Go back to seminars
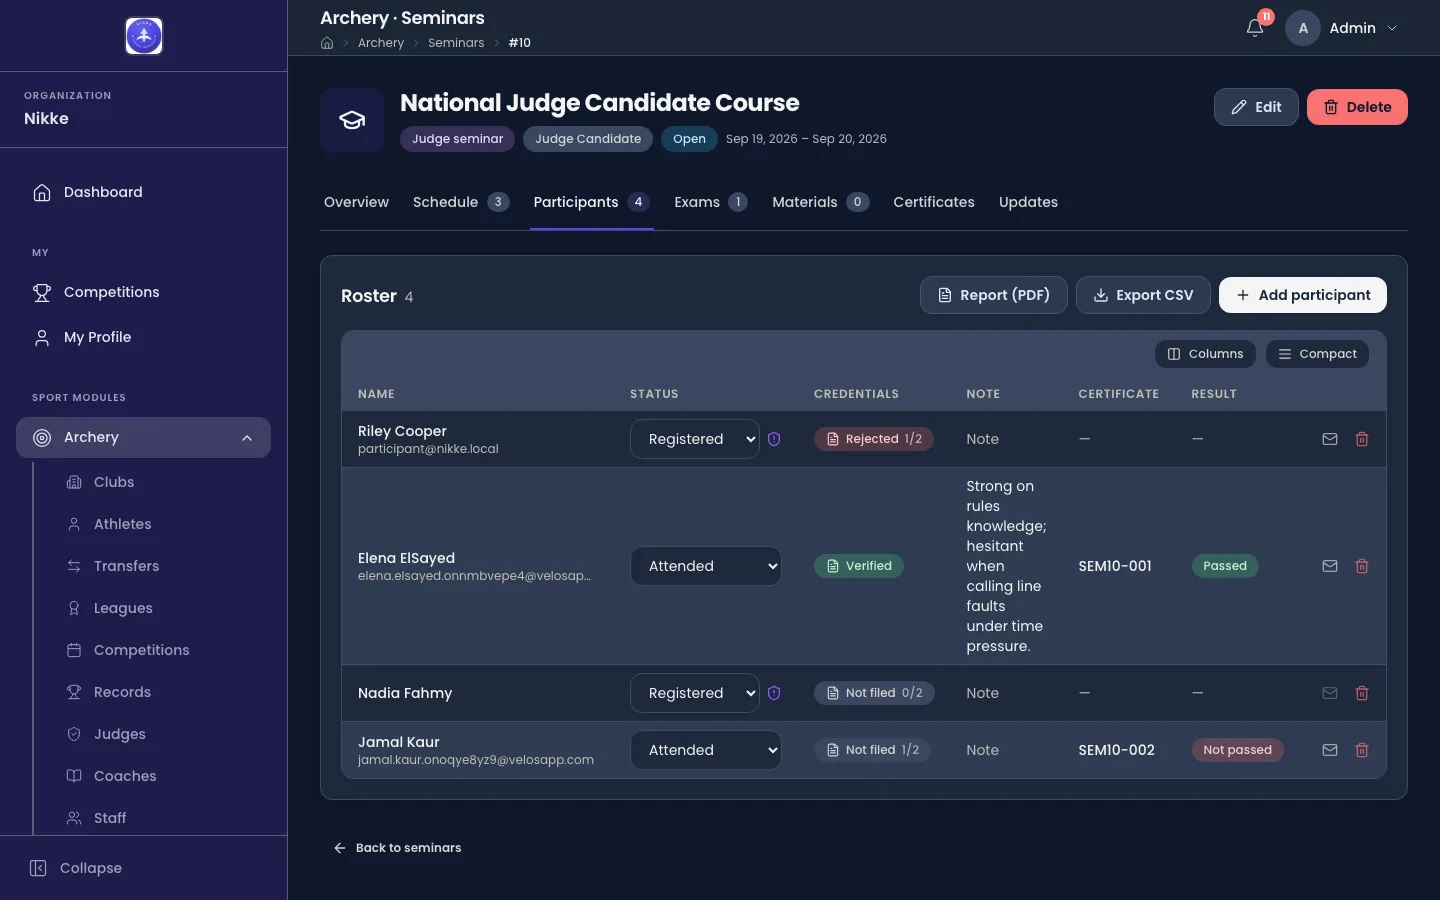1440x900 pixels. pos(397,848)
